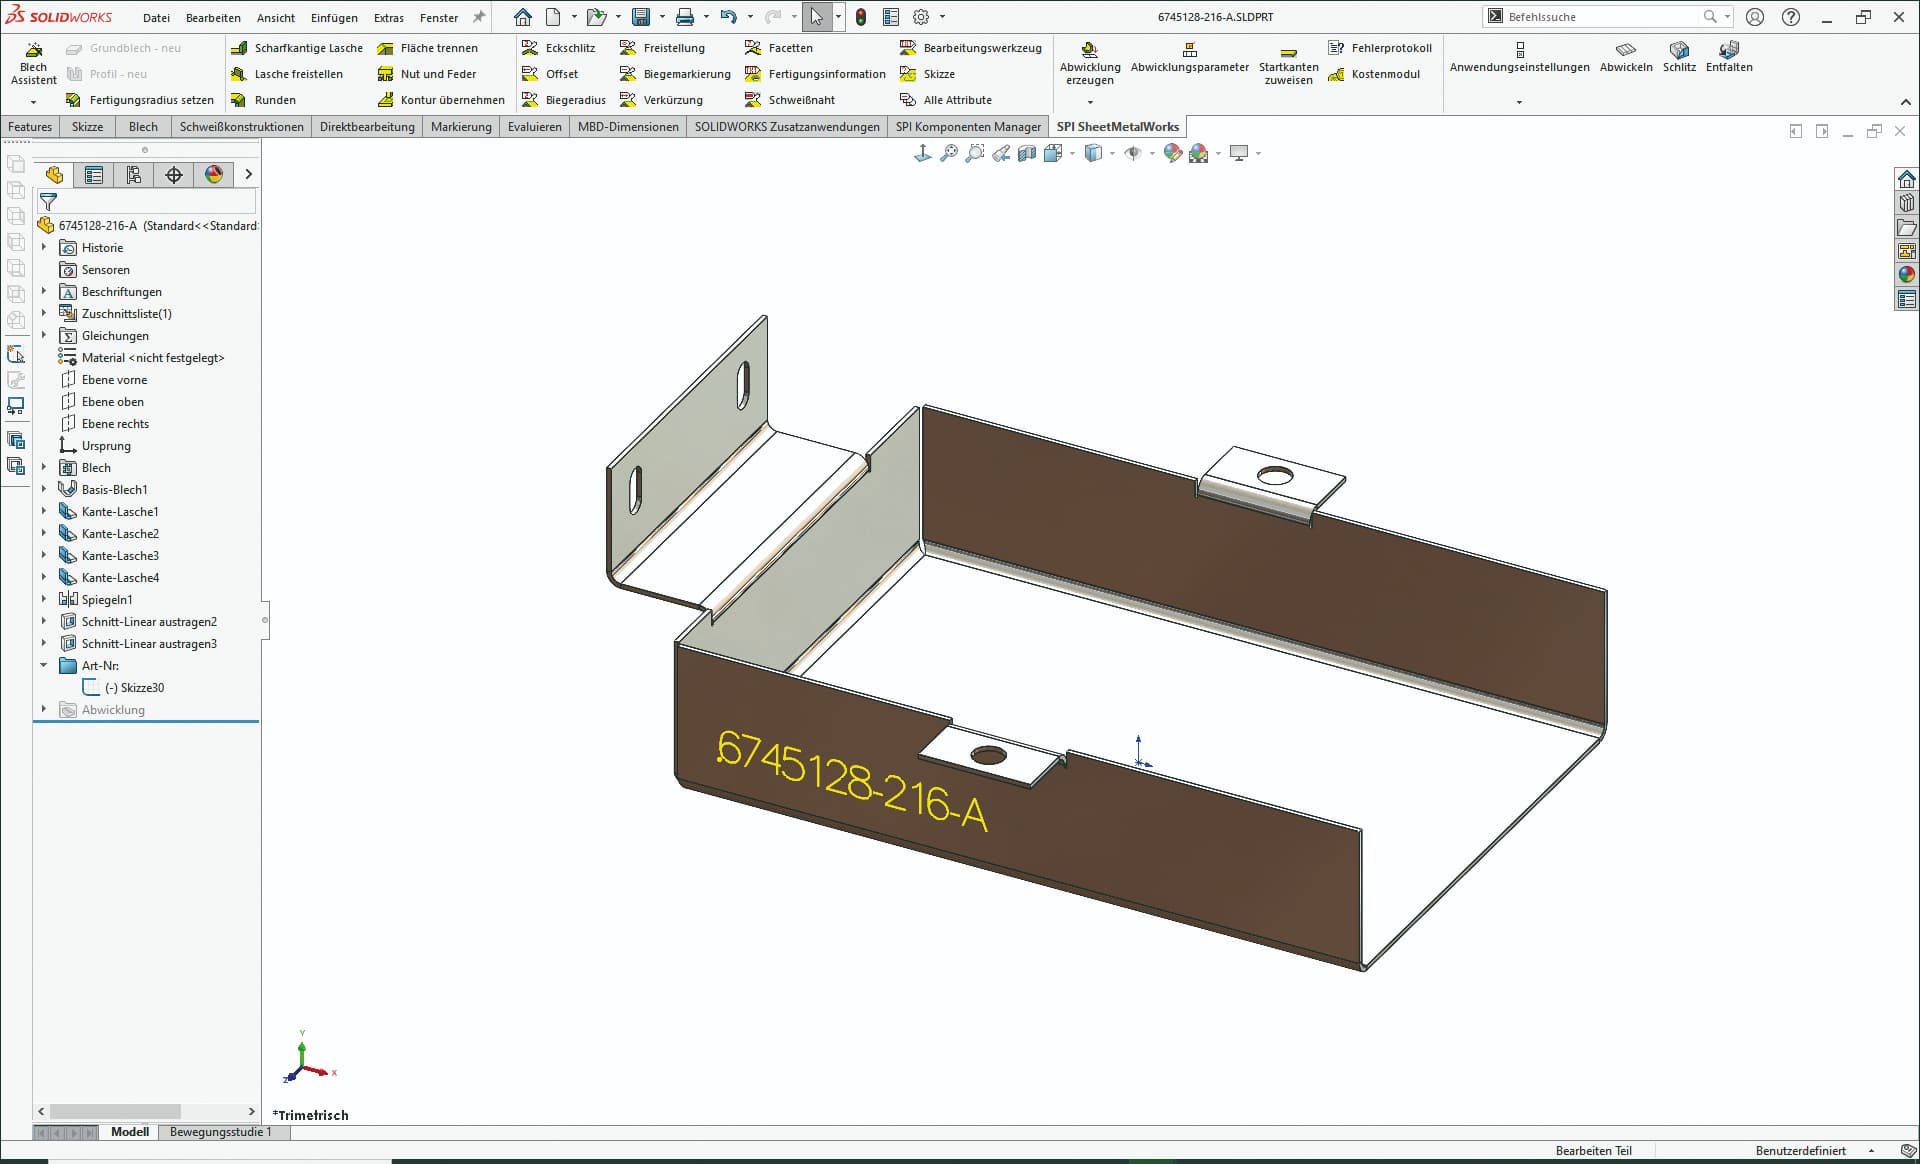The width and height of the screenshot is (1920, 1164).
Task: Toggle the hide/show items eye icon
Action: click(x=1133, y=153)
